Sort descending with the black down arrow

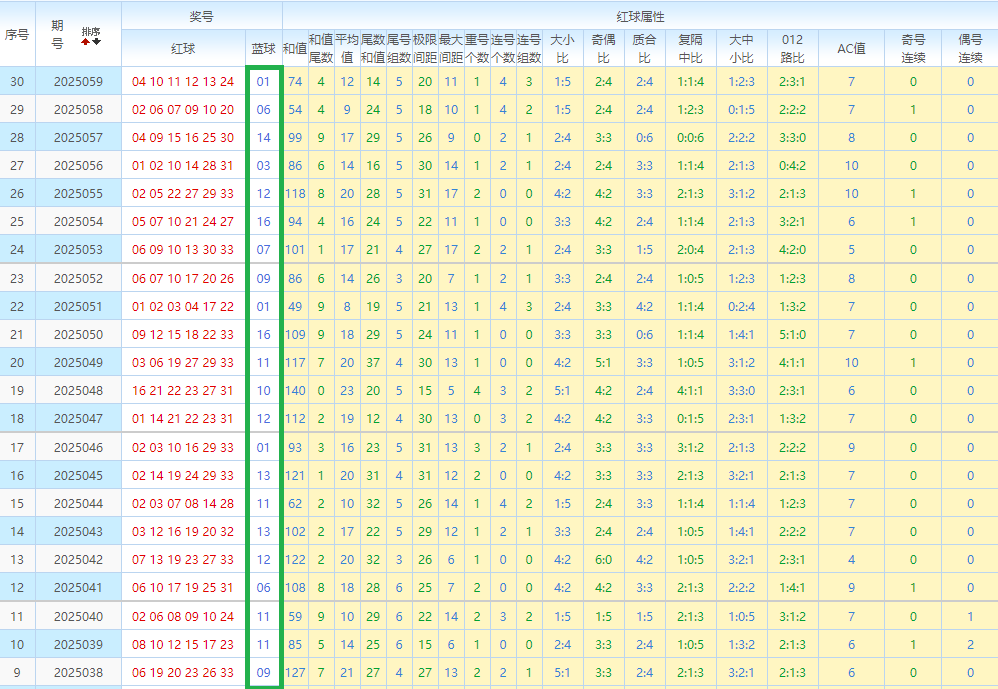(96, 42)
